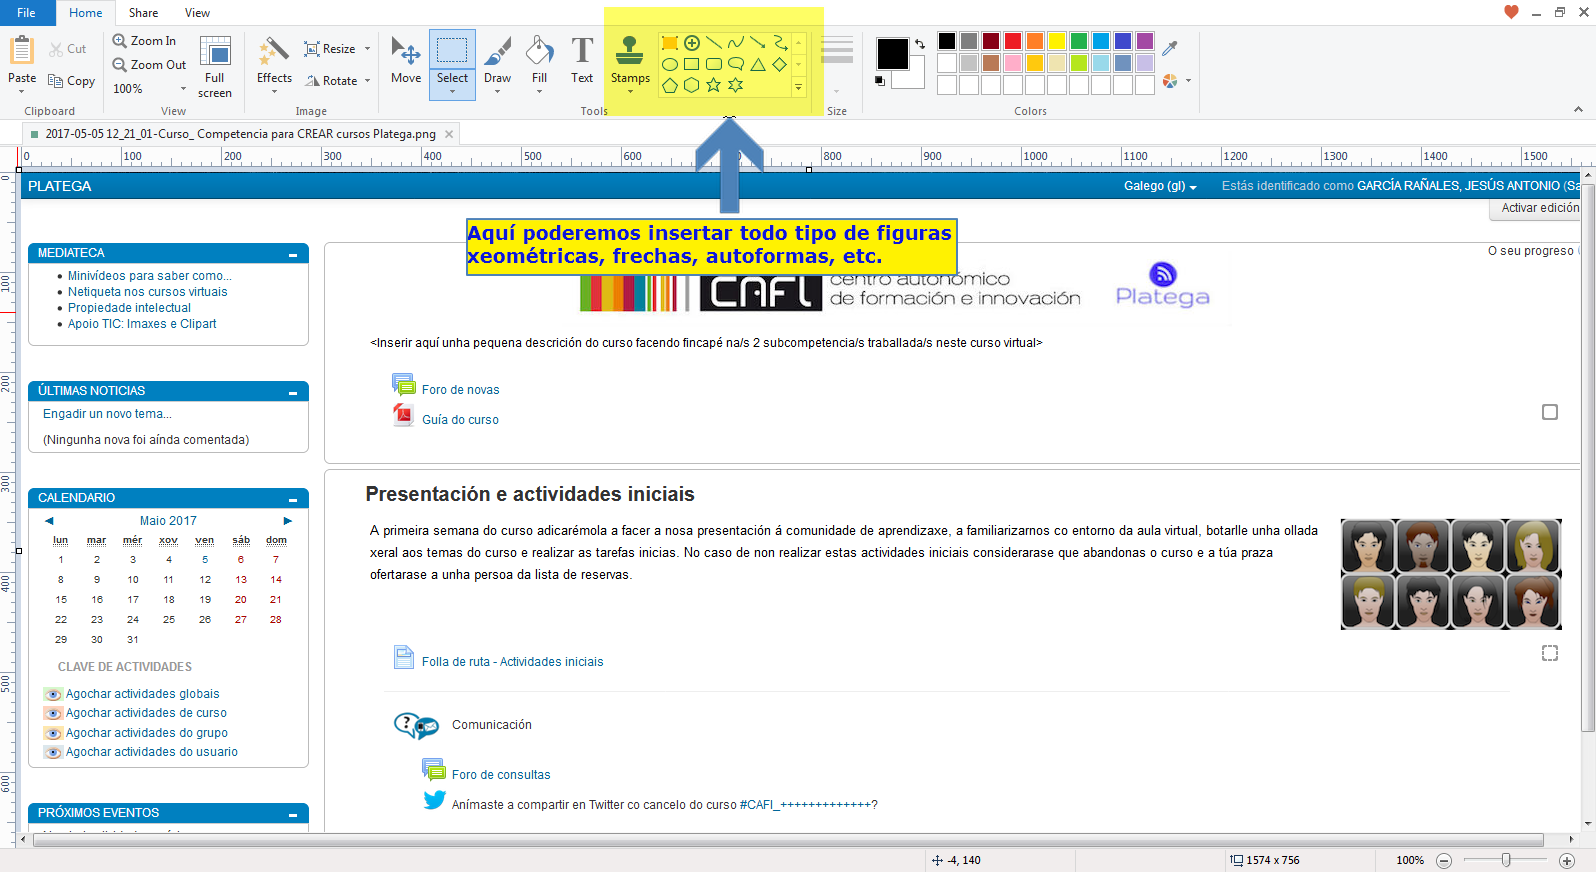1596x872 pixels.
Task: Open the Stamps tool
Action: pos(630,62)
